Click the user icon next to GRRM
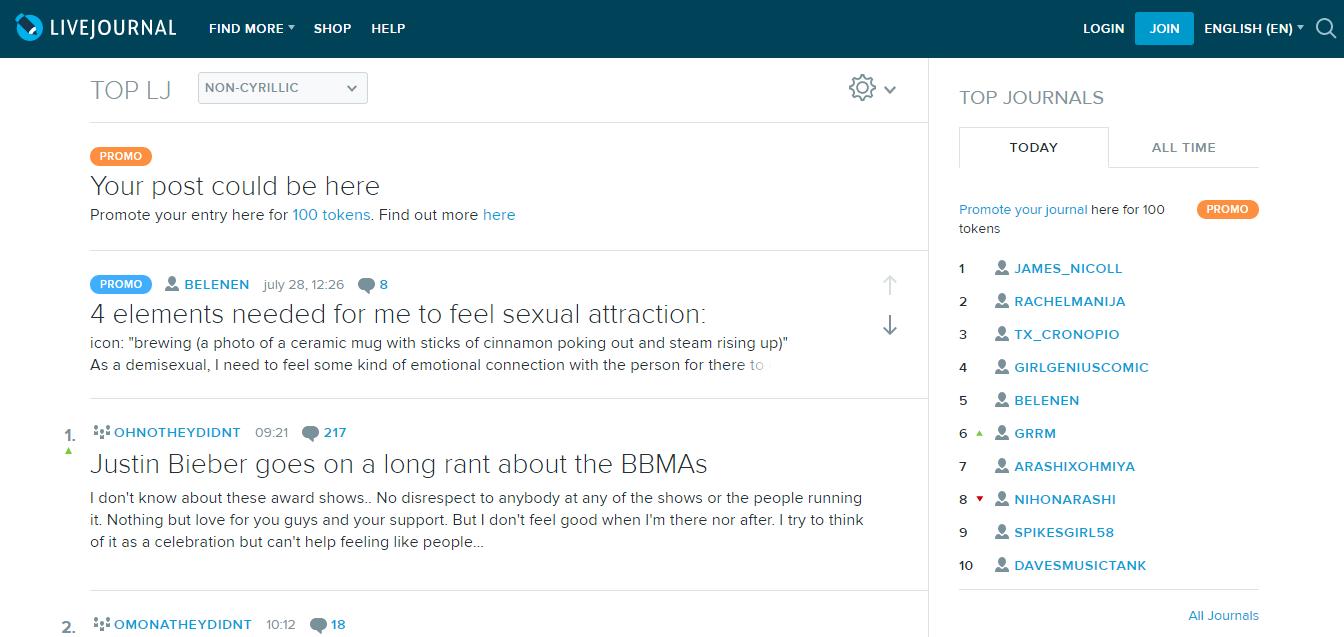The height and width of the screenshot is (637, 1344). point(1002,433)
